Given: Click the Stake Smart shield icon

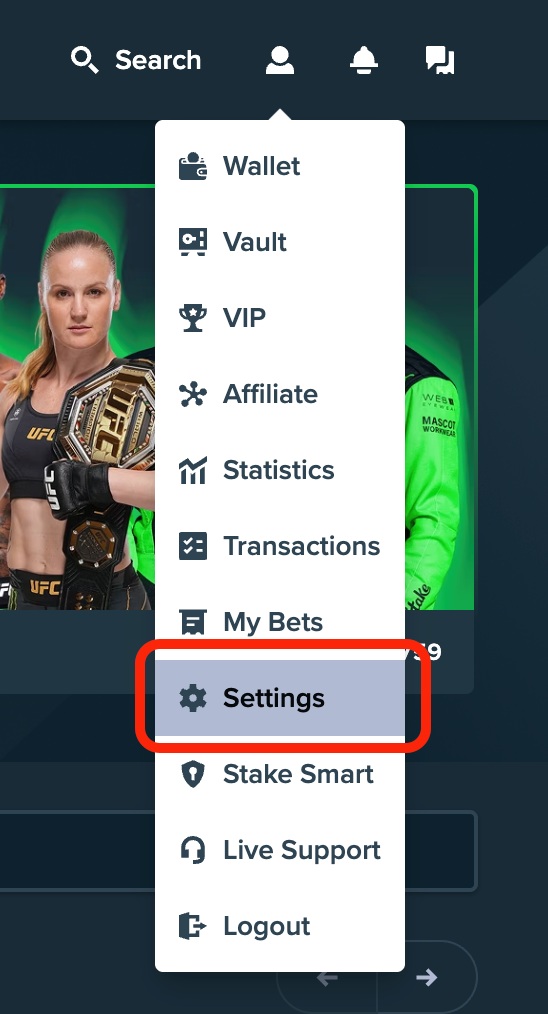Looking at the screenshot, I should (x=193, y=774).
